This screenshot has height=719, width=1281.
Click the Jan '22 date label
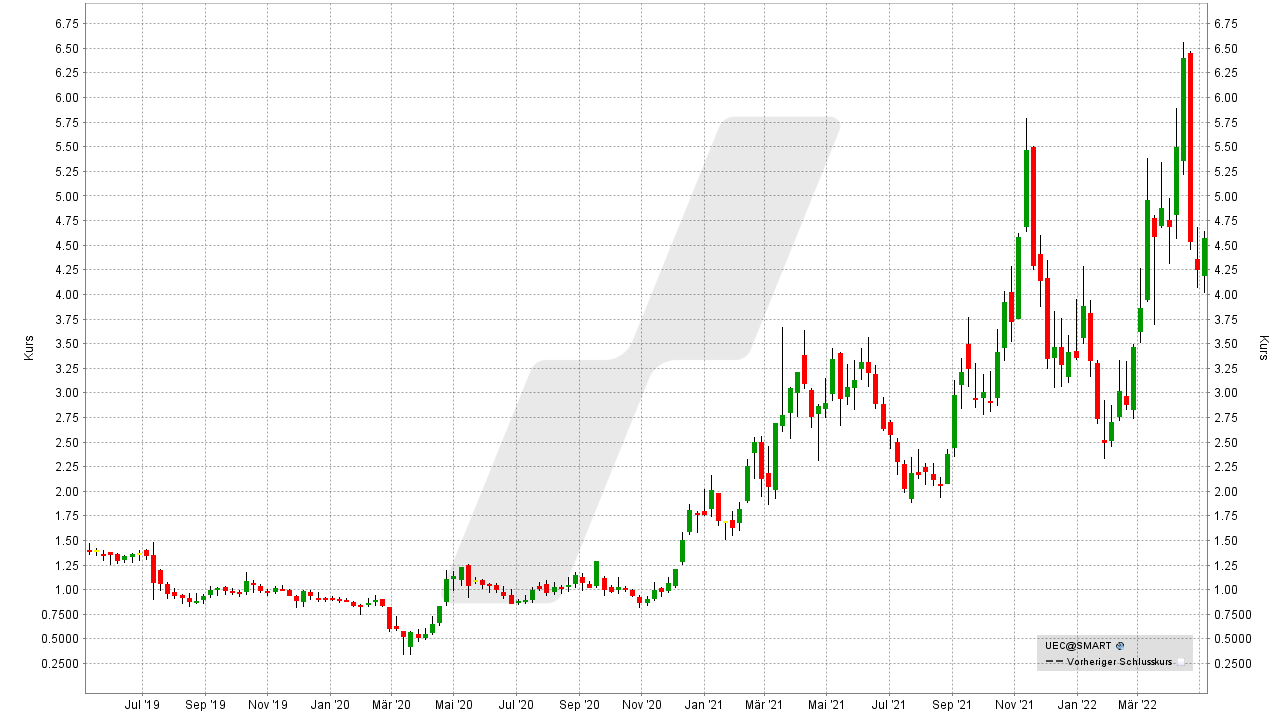click(x=1077, y=704)
